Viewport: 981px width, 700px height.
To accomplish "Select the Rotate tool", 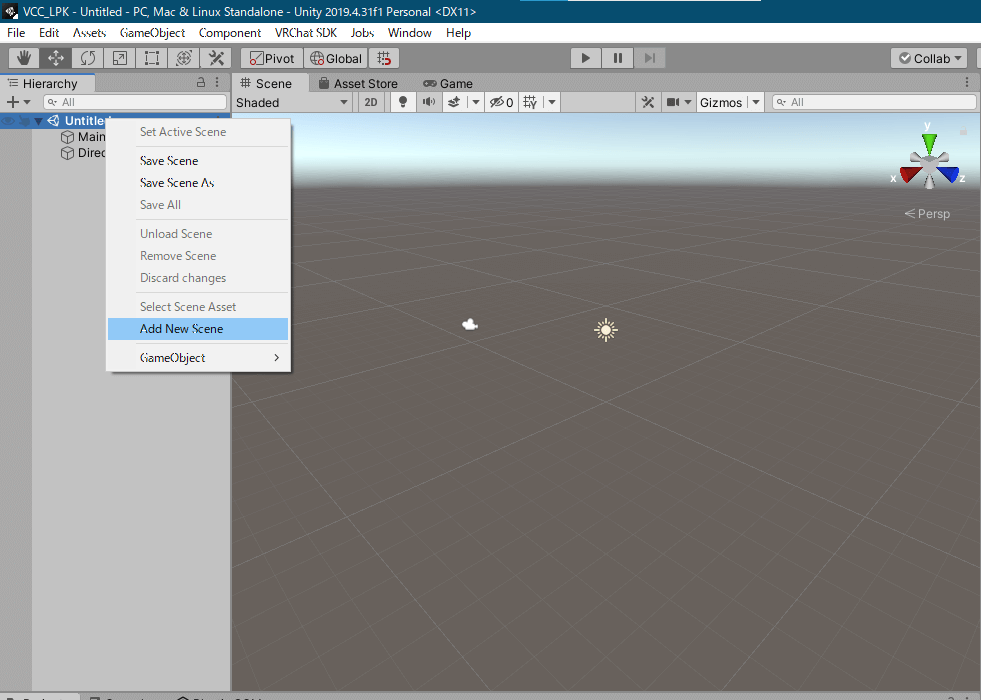I will (x=88, y=58).
